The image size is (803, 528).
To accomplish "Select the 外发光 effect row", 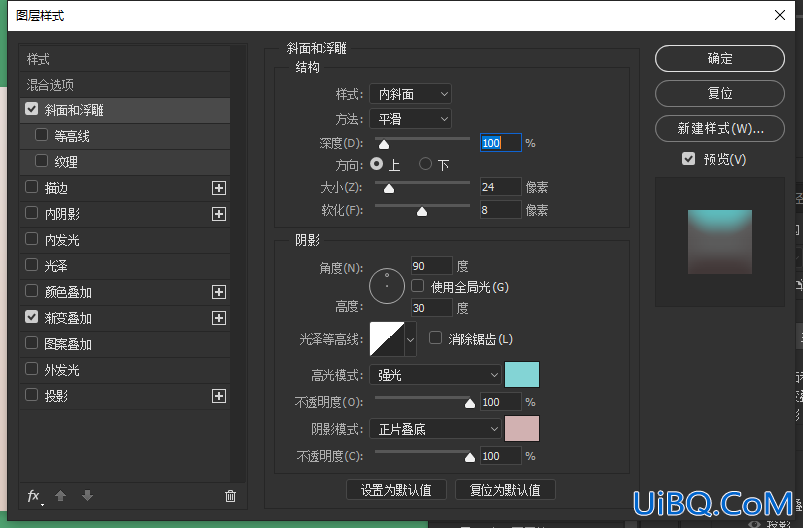I will [125, 370].
